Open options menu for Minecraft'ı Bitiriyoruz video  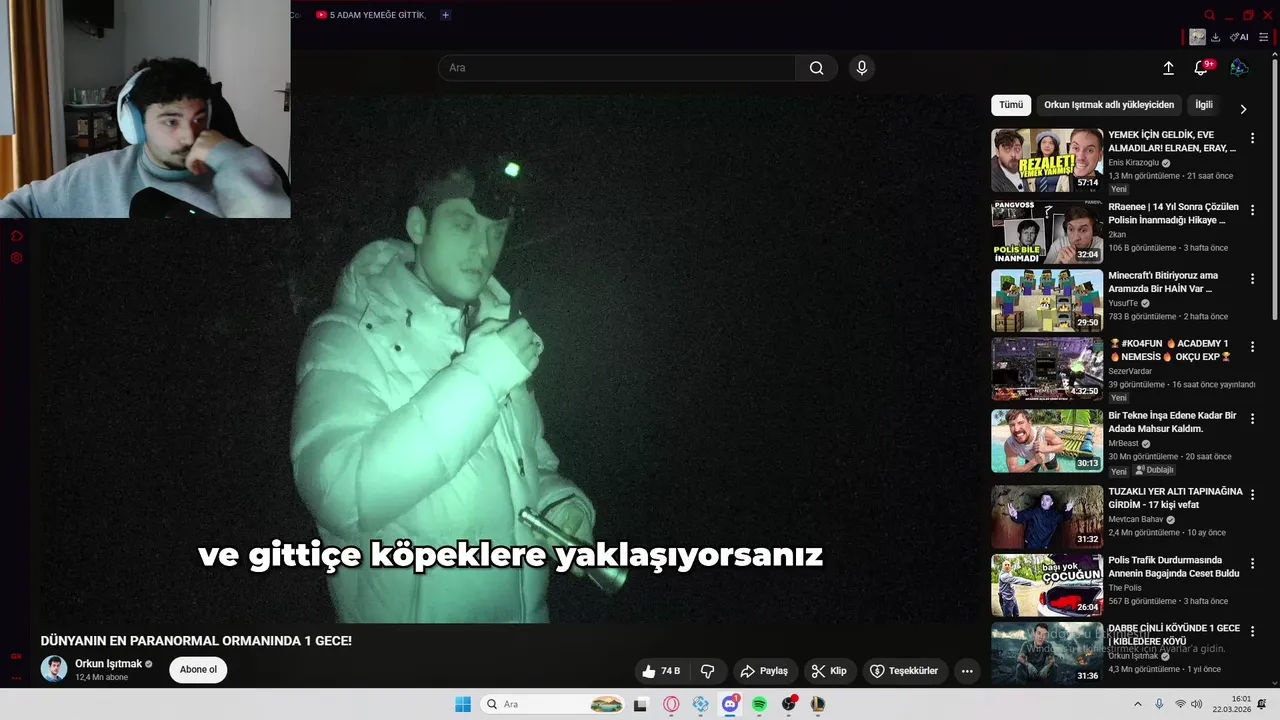(x=1252, y=278)
